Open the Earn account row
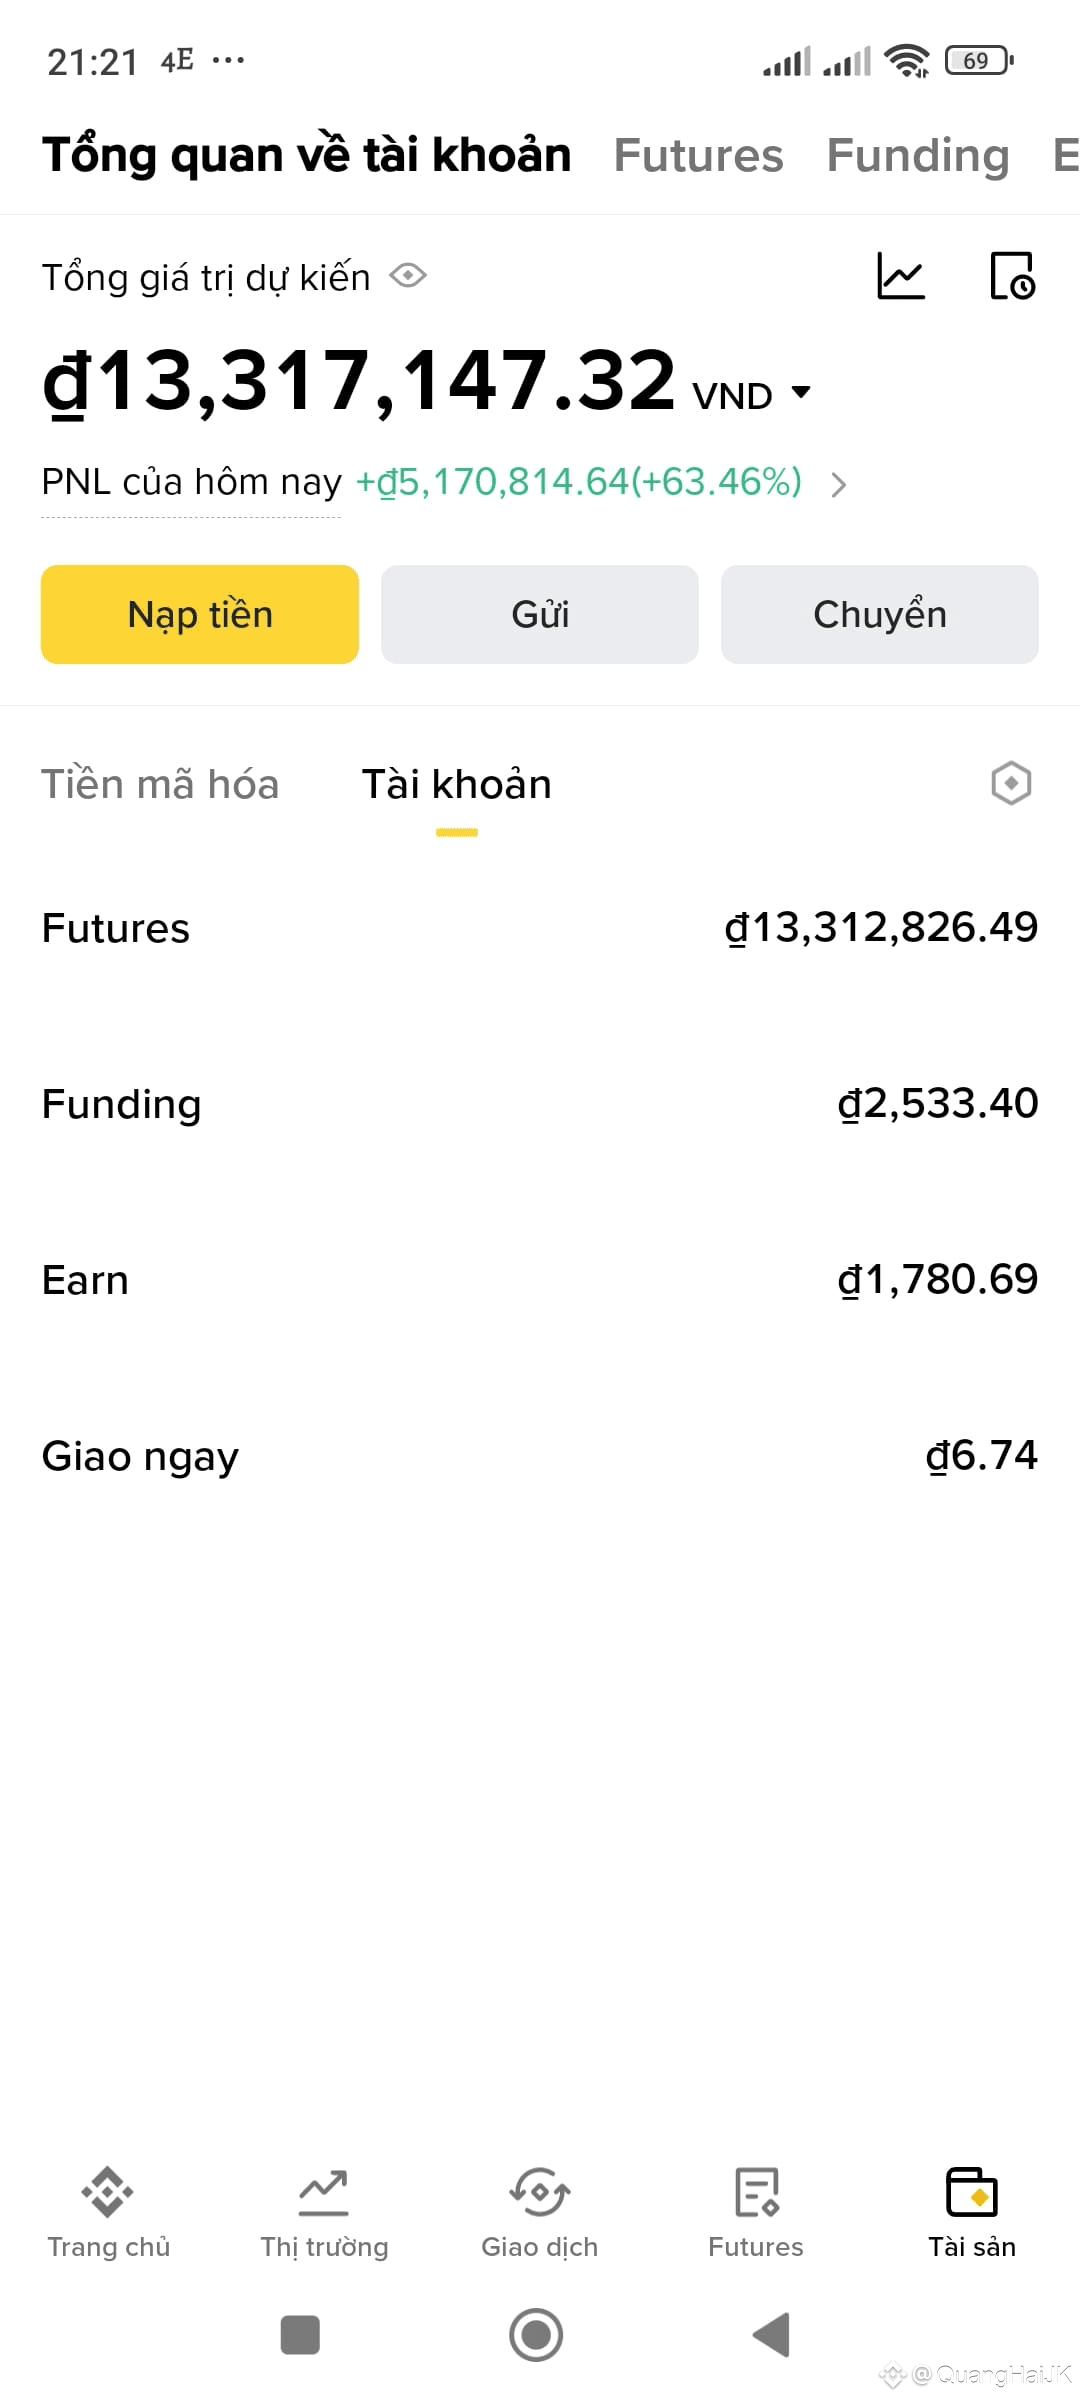This screenshot has height=2400, width=1080. coord(540,1280)
